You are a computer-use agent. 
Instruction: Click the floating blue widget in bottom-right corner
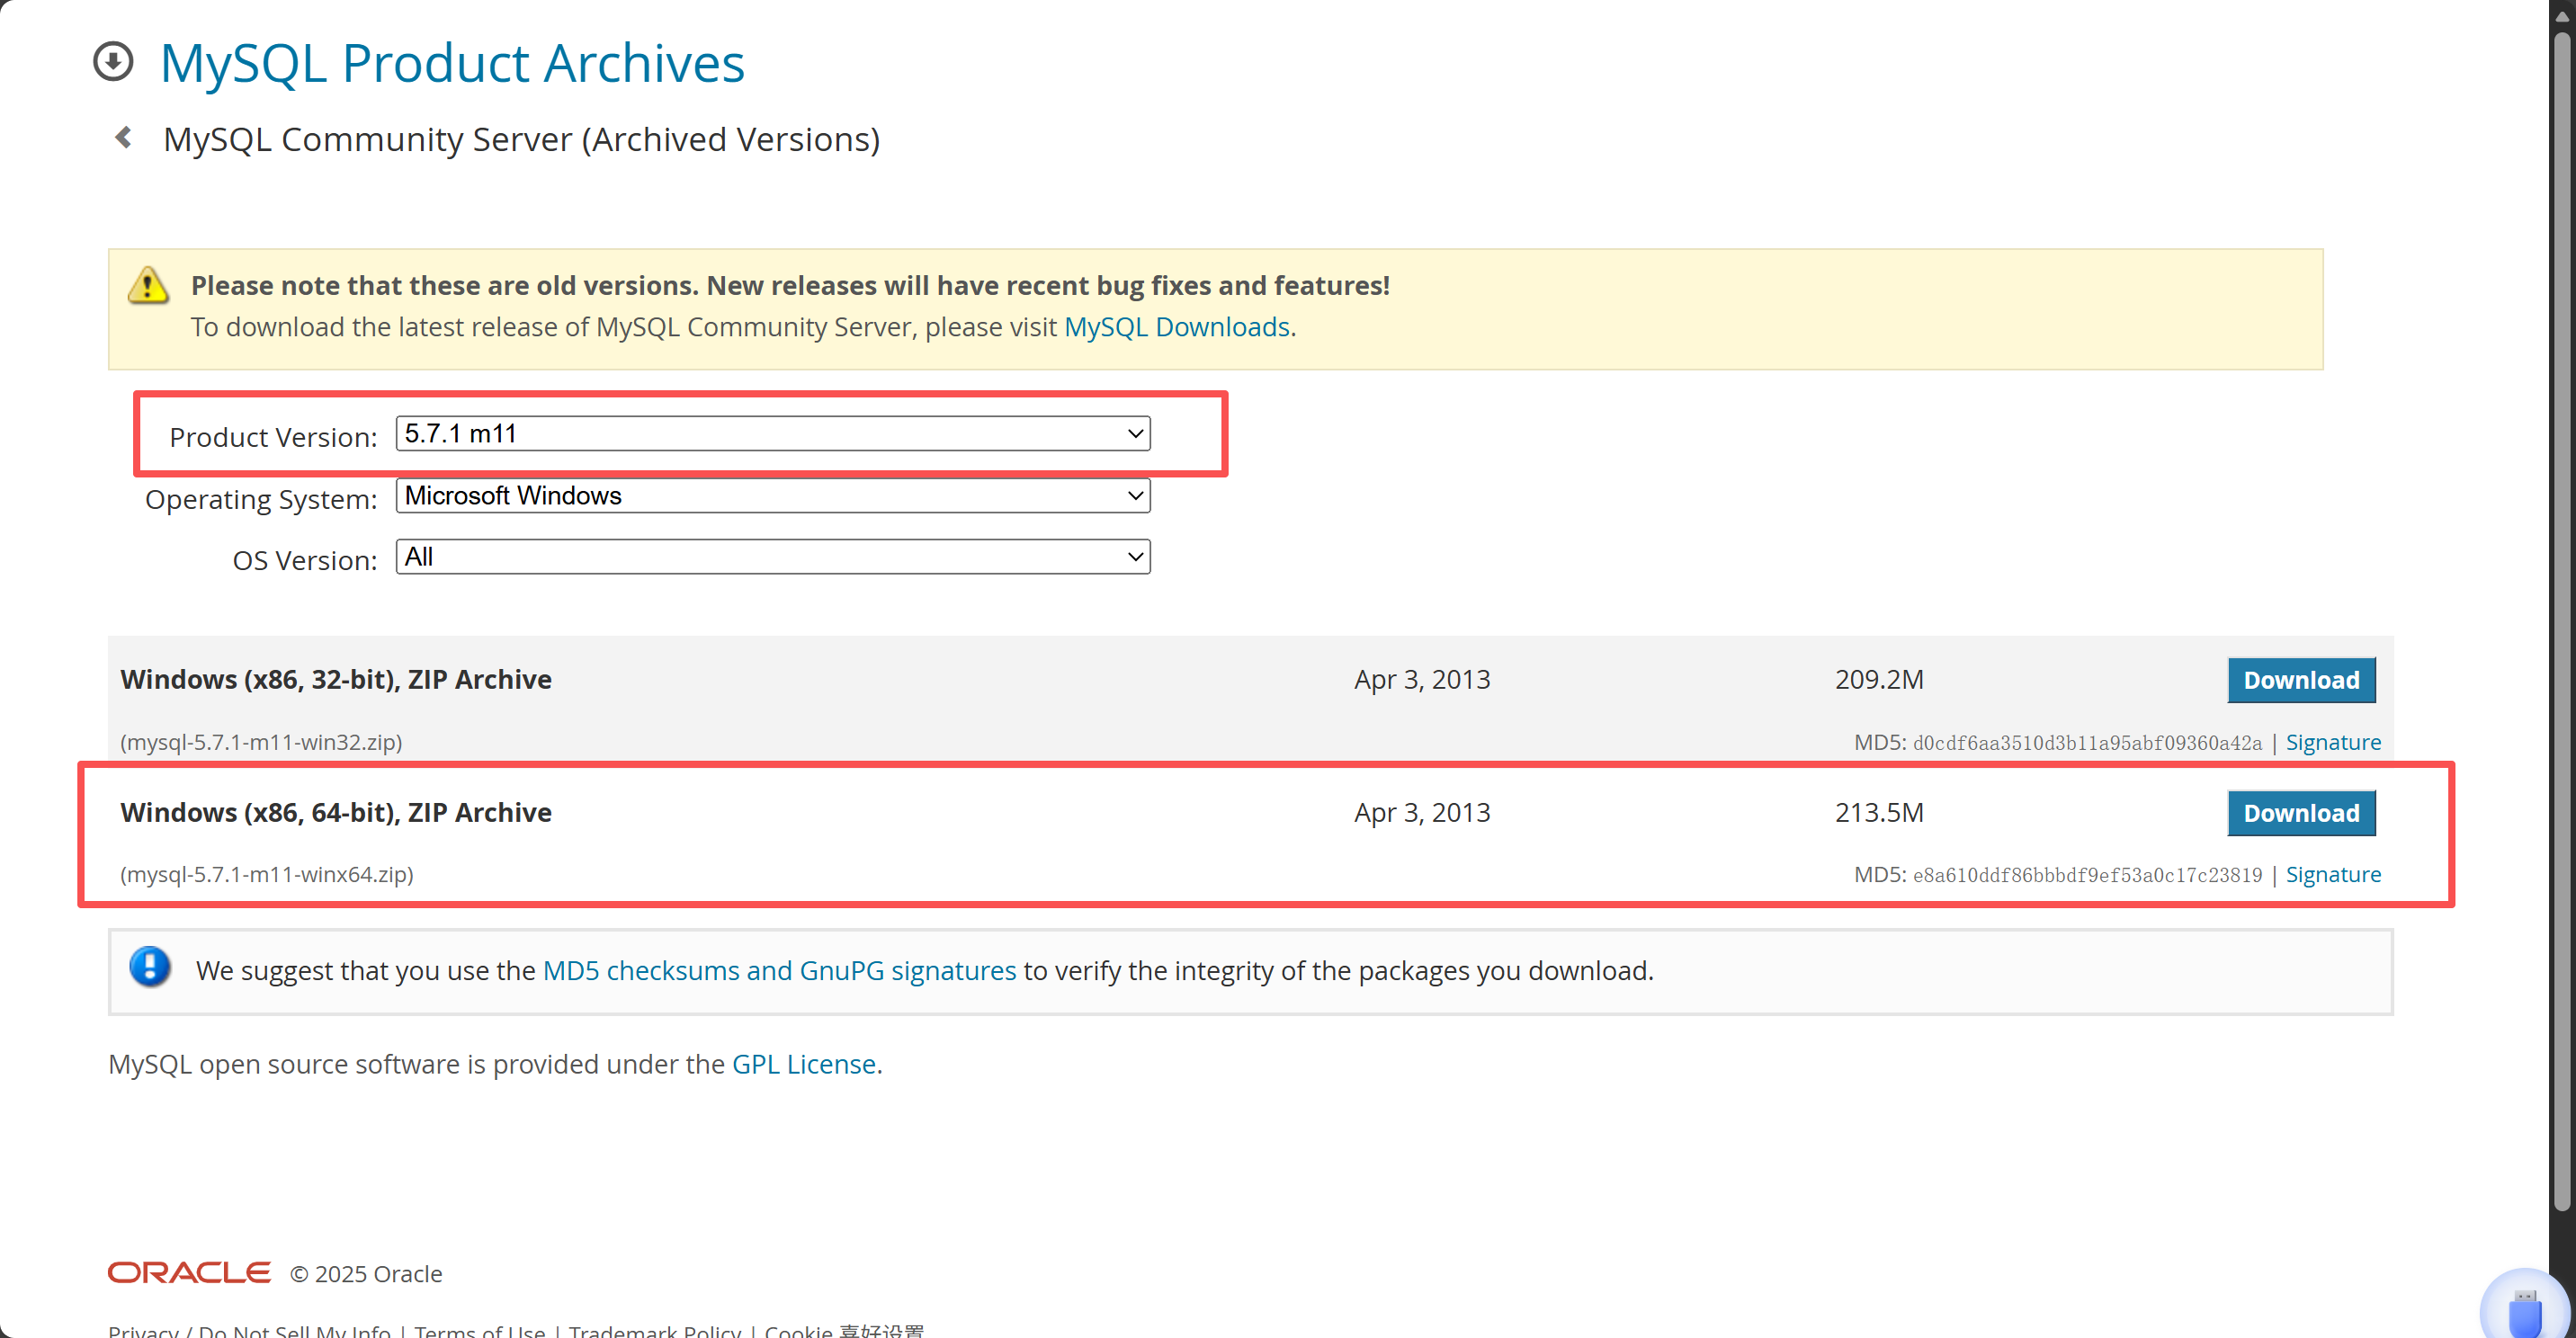pyautogui.click(x=2524, y=1309)
